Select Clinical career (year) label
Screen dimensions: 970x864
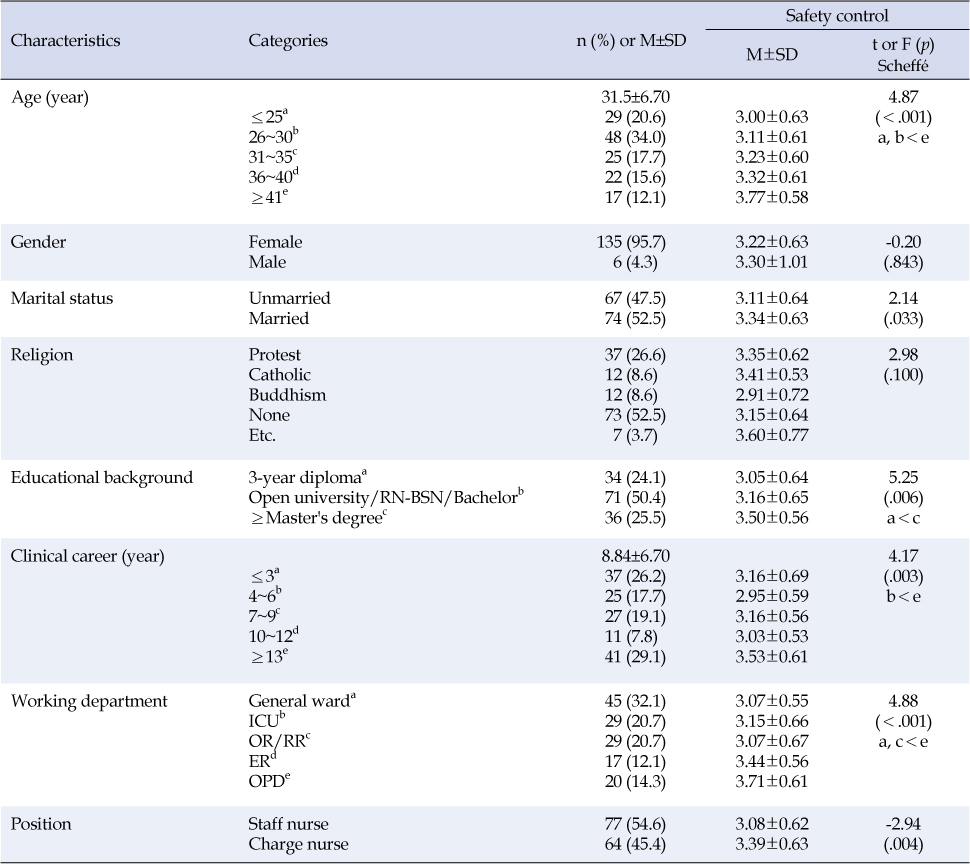click(88, 556)
